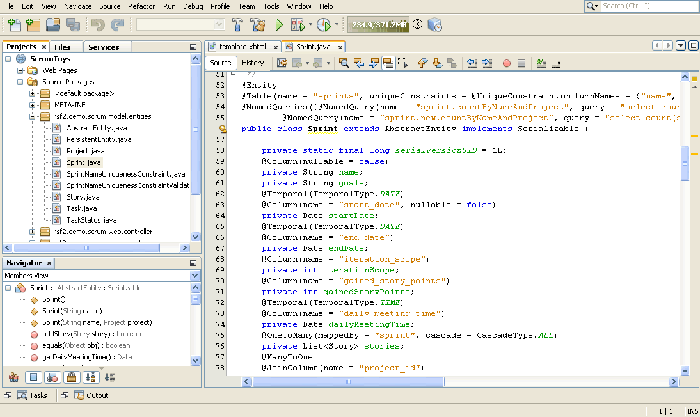Uncomment selected lines in editor toolbar

(x=556, y=63)
